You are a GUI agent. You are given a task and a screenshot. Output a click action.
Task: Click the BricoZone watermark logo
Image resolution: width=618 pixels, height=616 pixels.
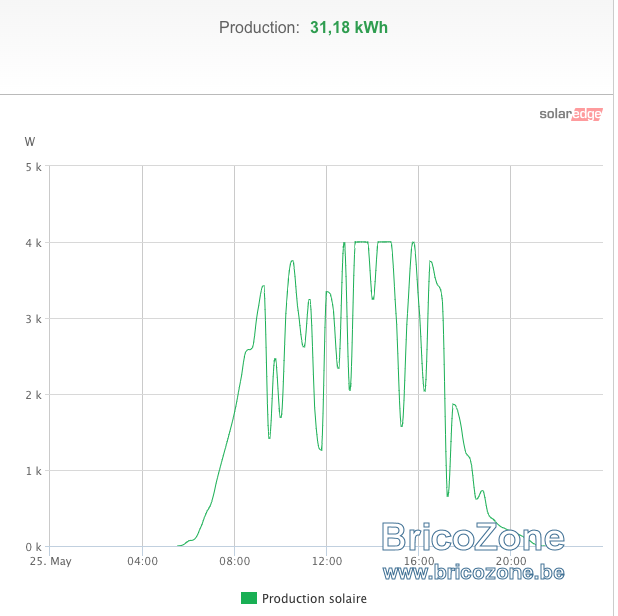click(473, 537)
